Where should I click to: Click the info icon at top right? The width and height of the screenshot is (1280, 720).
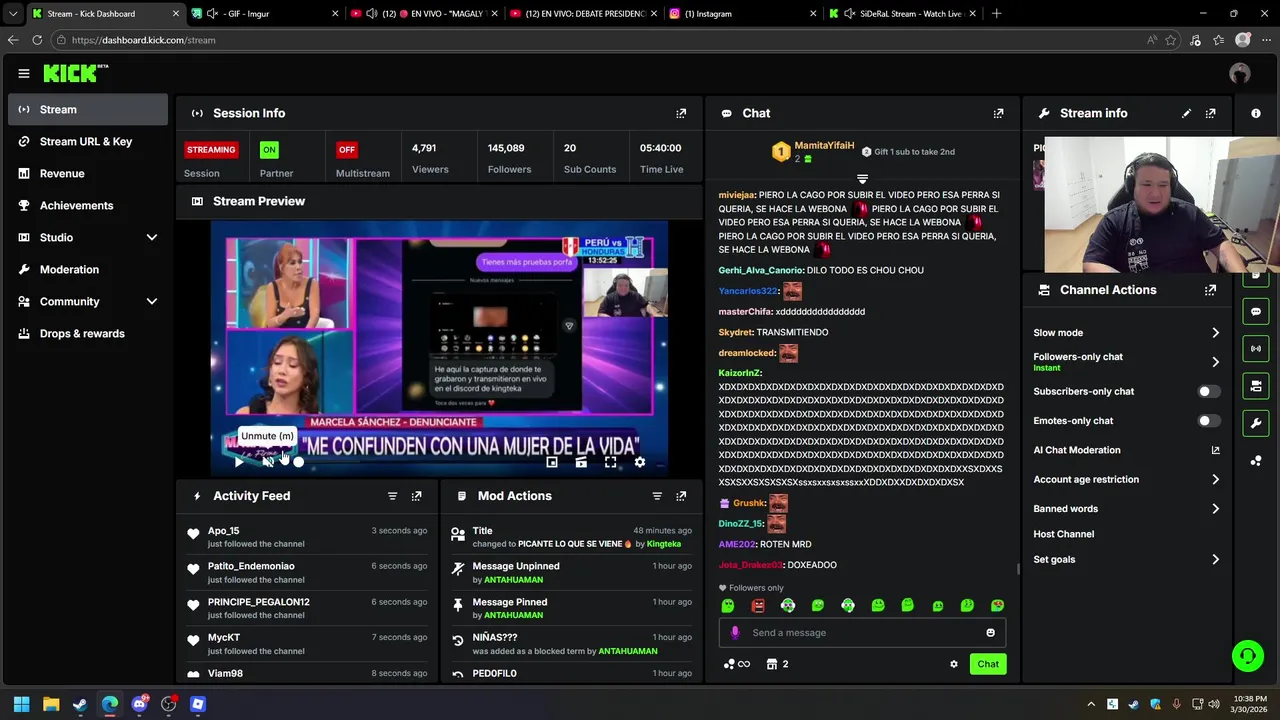coord(1256,113)
